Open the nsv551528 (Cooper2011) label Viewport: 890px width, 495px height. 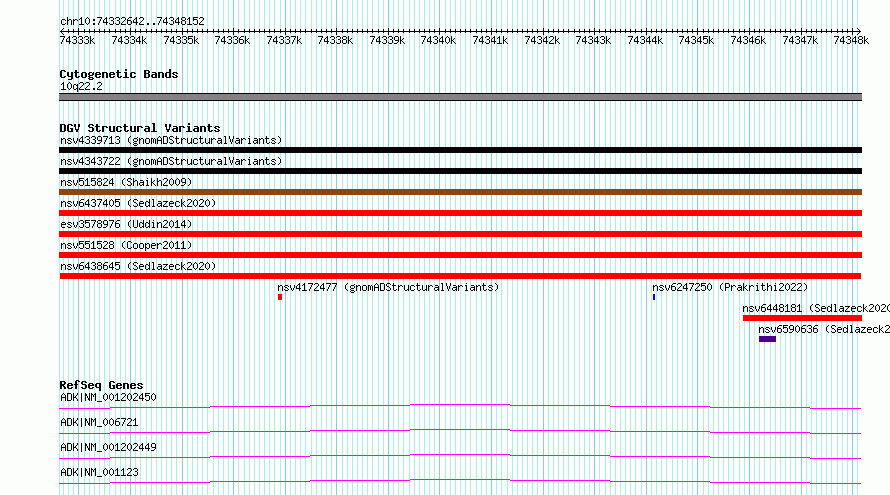tap(126, 245)
